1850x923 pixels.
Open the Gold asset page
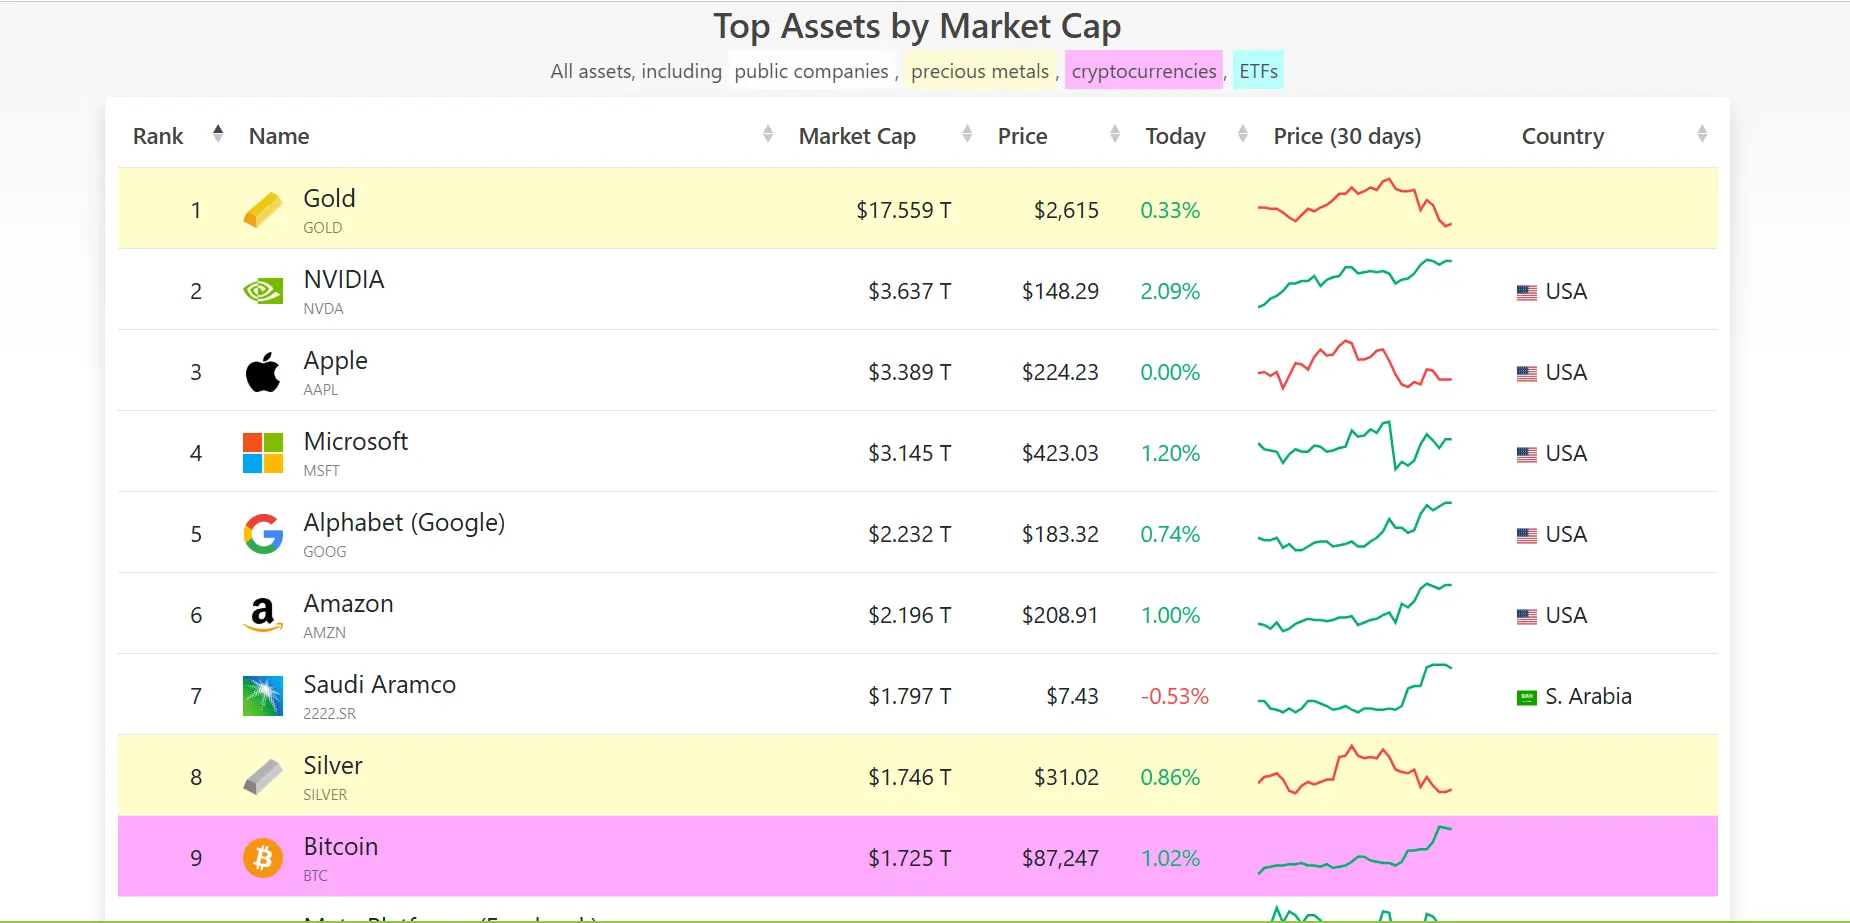(329, 198)
